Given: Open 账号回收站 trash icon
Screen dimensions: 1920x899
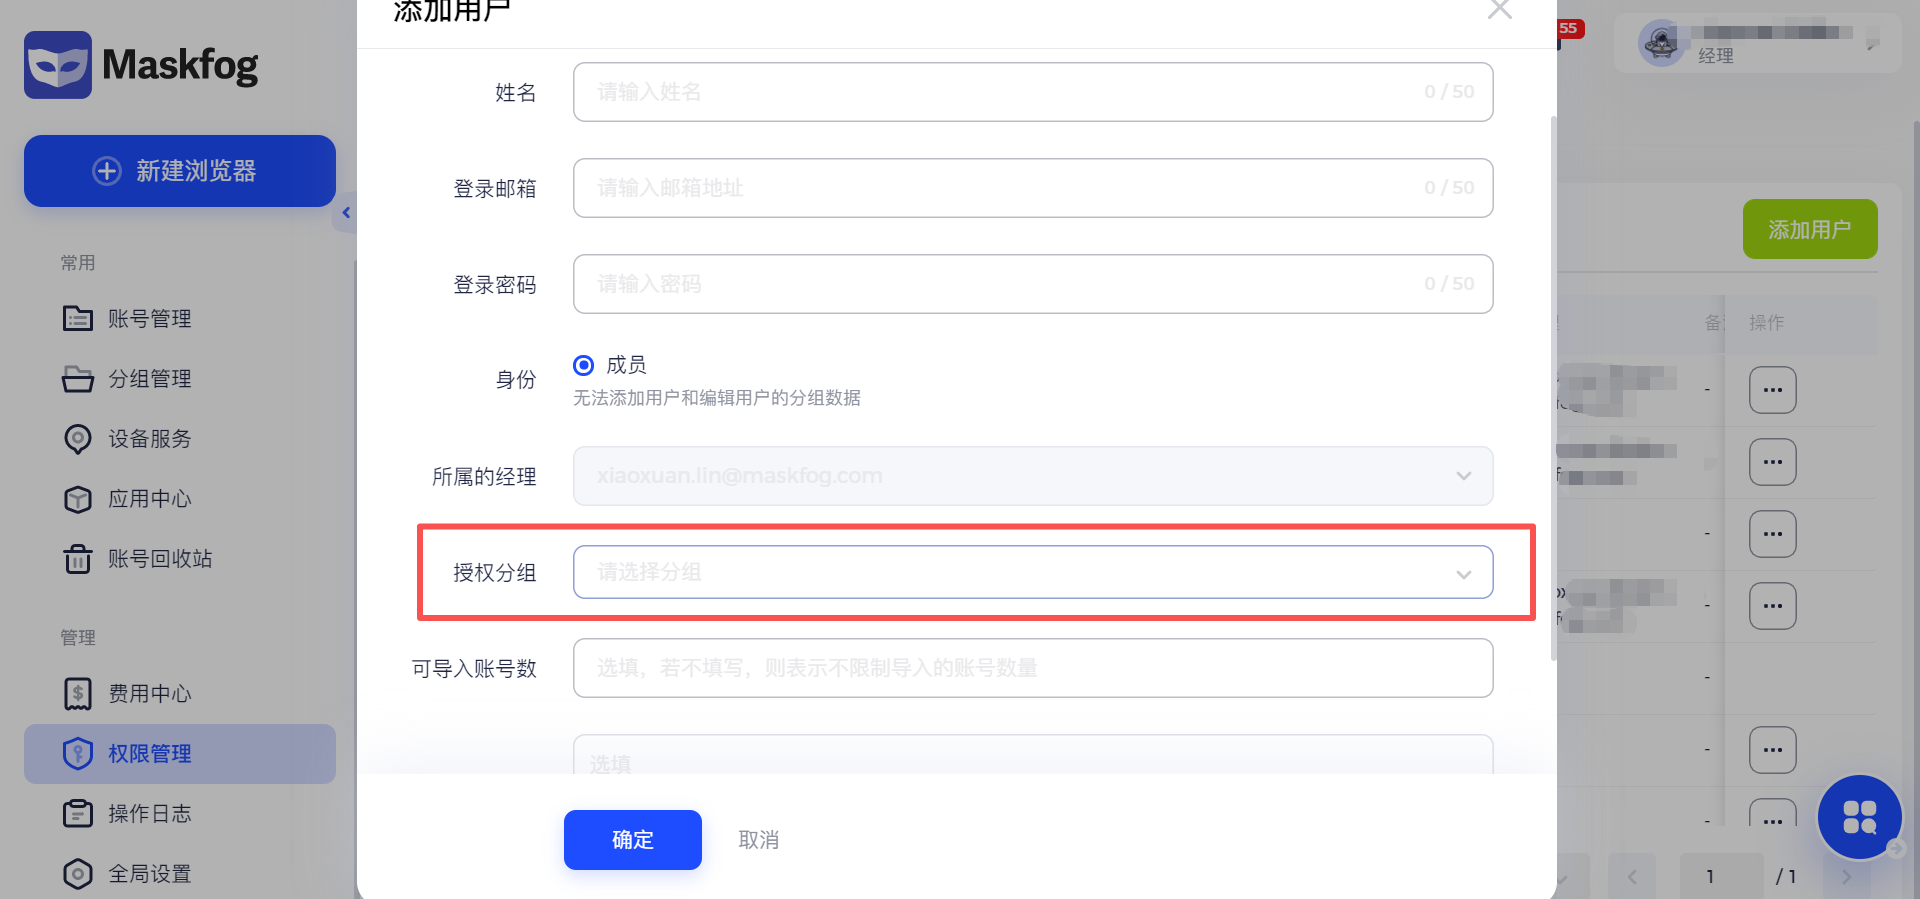Looking at the screenshot, I should tap(78, 559).
